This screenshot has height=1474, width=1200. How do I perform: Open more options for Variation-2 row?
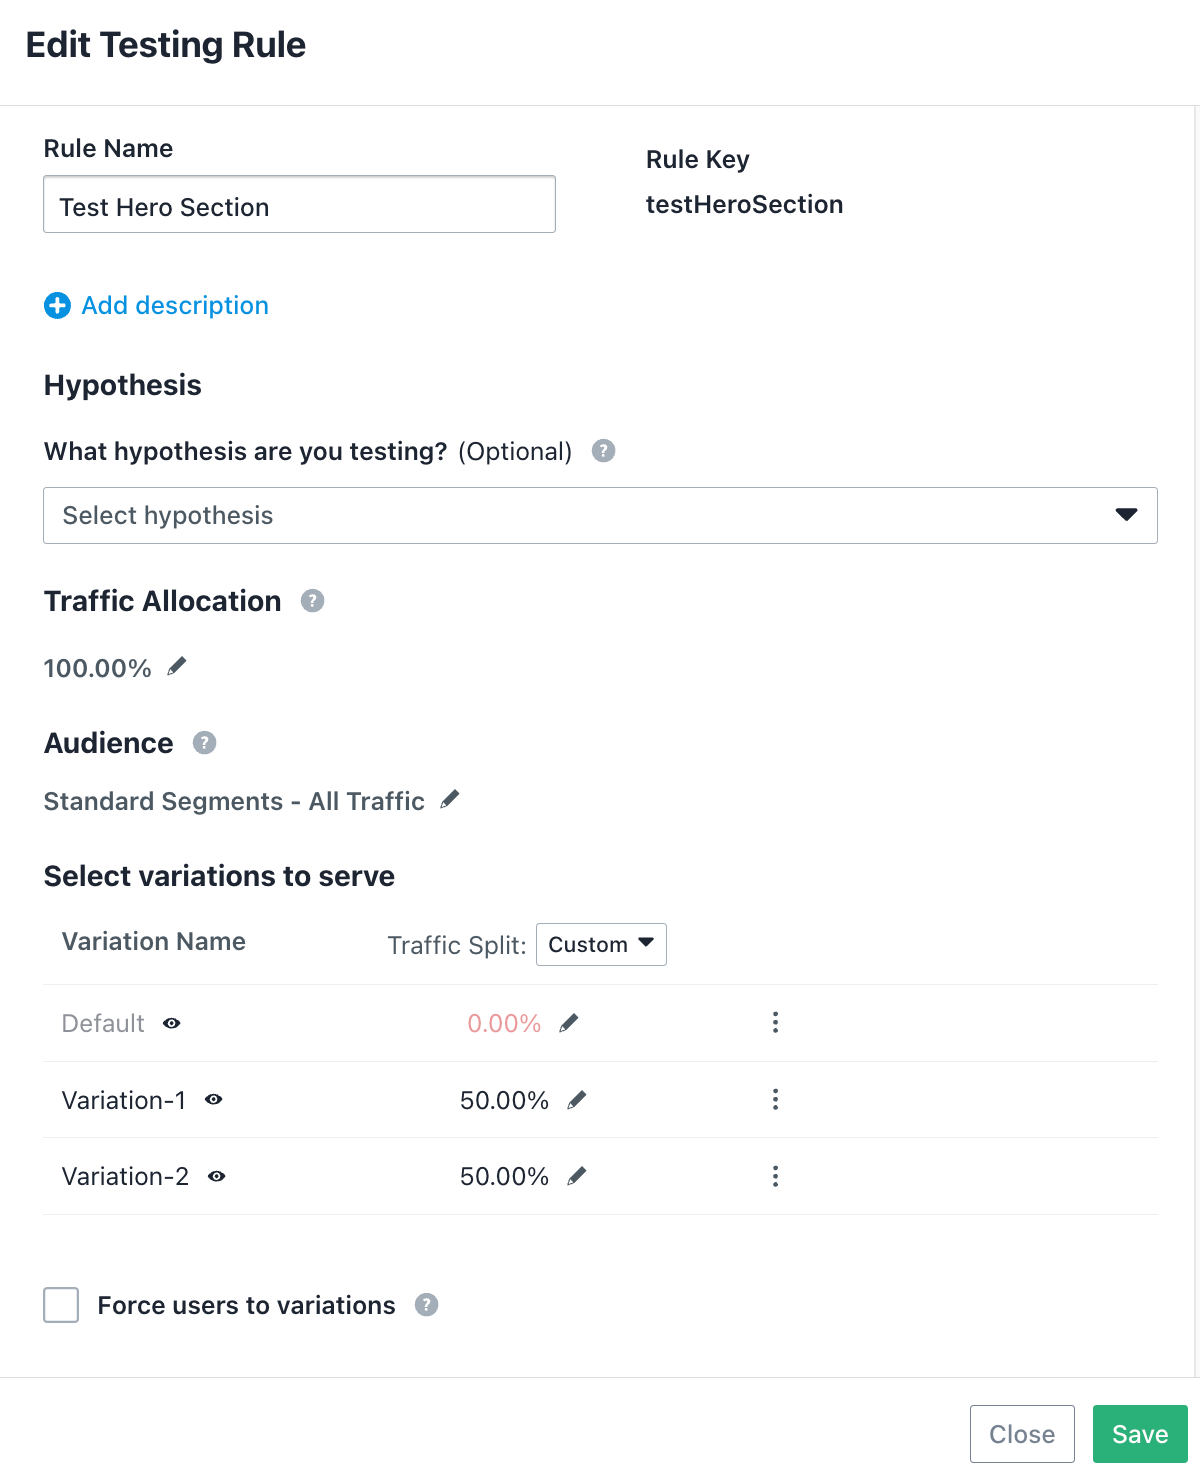pyautogui.click(x=775, y=1176)
